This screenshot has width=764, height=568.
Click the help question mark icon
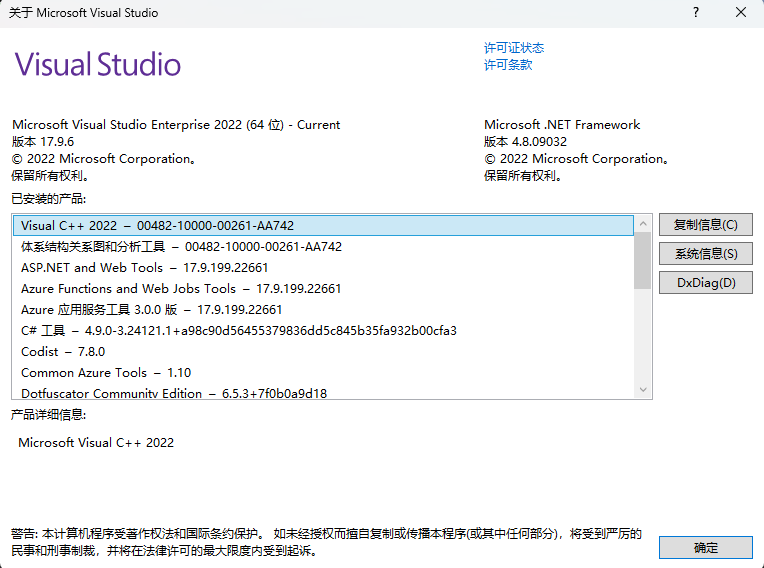coord(696,13)
